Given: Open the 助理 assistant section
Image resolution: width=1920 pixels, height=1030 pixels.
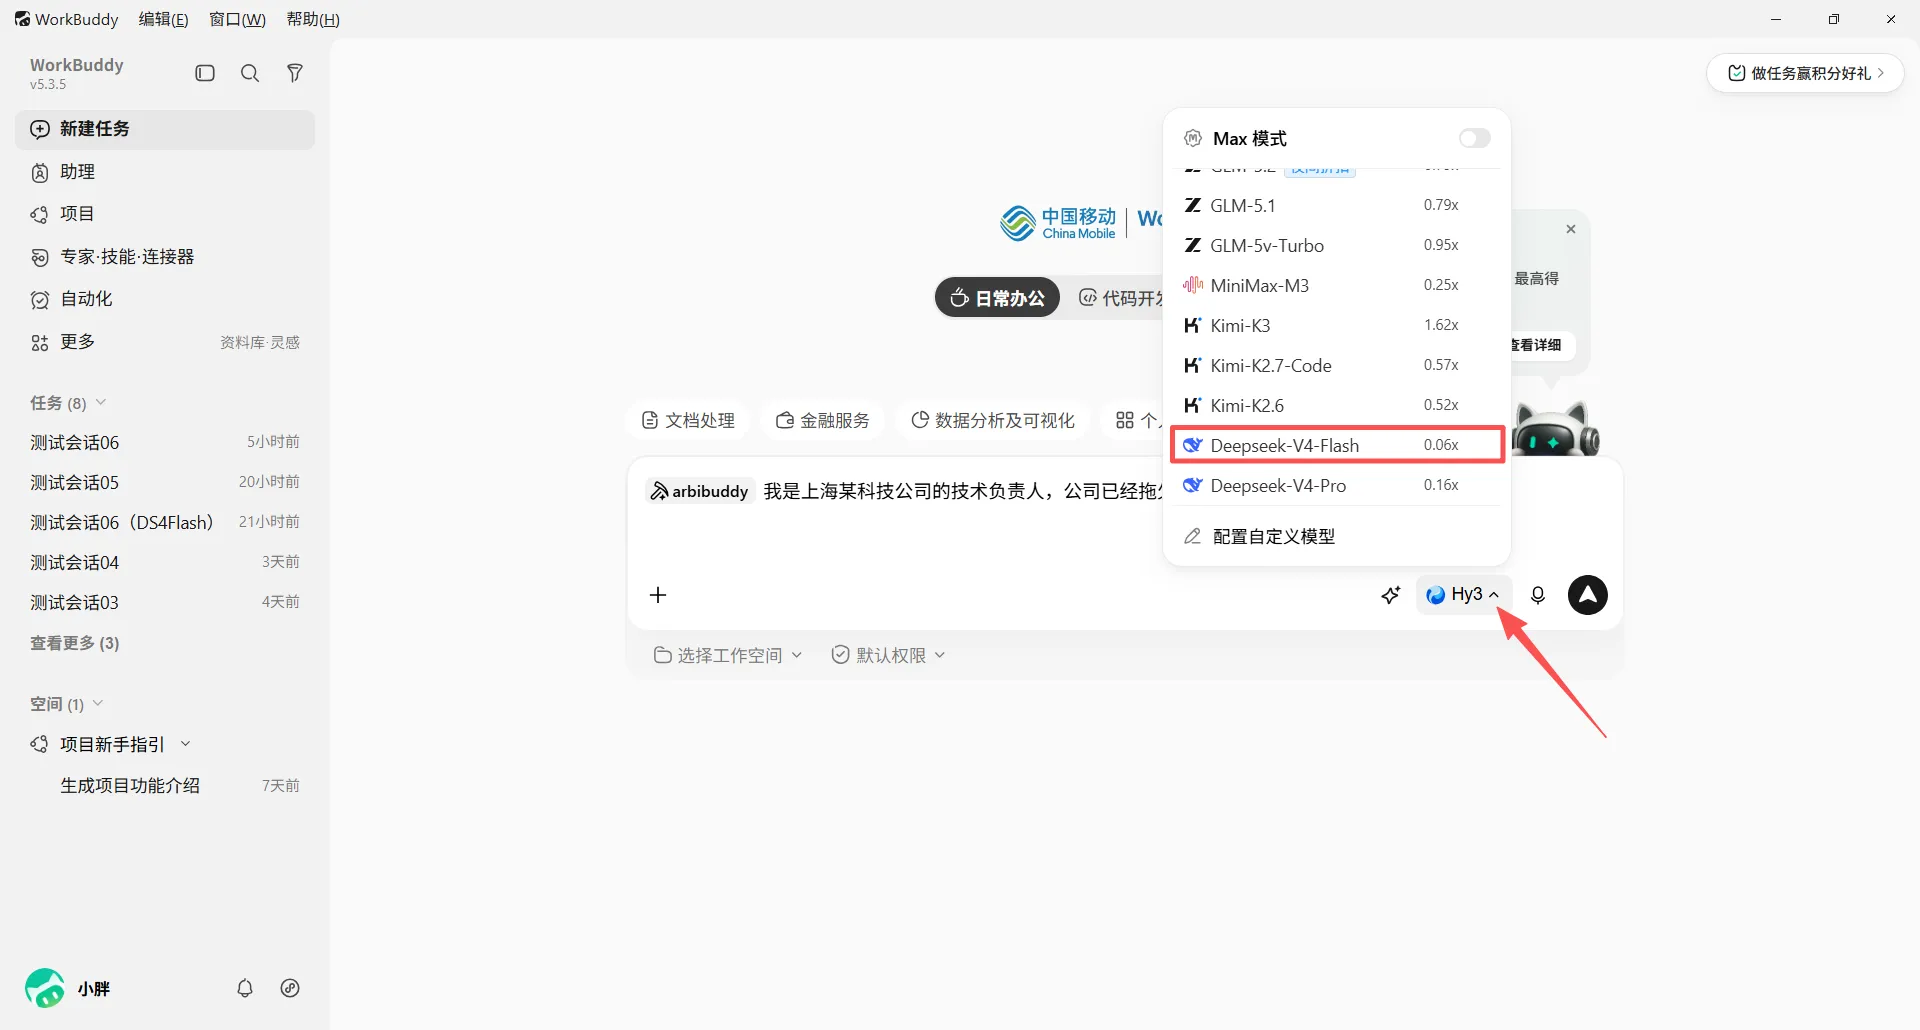Looking at the screenshot, I should 165,172.
